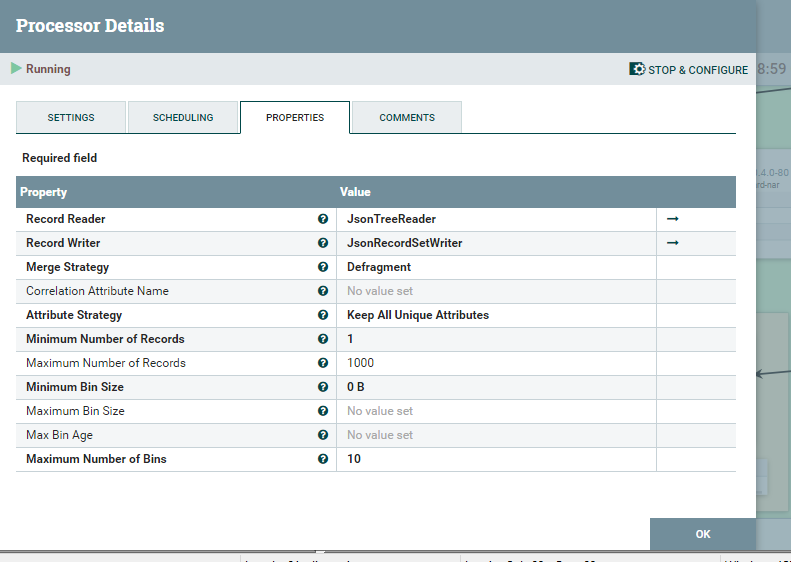
Task: Click help icon for Maximum Number of Bins
Action: [323, 459]
